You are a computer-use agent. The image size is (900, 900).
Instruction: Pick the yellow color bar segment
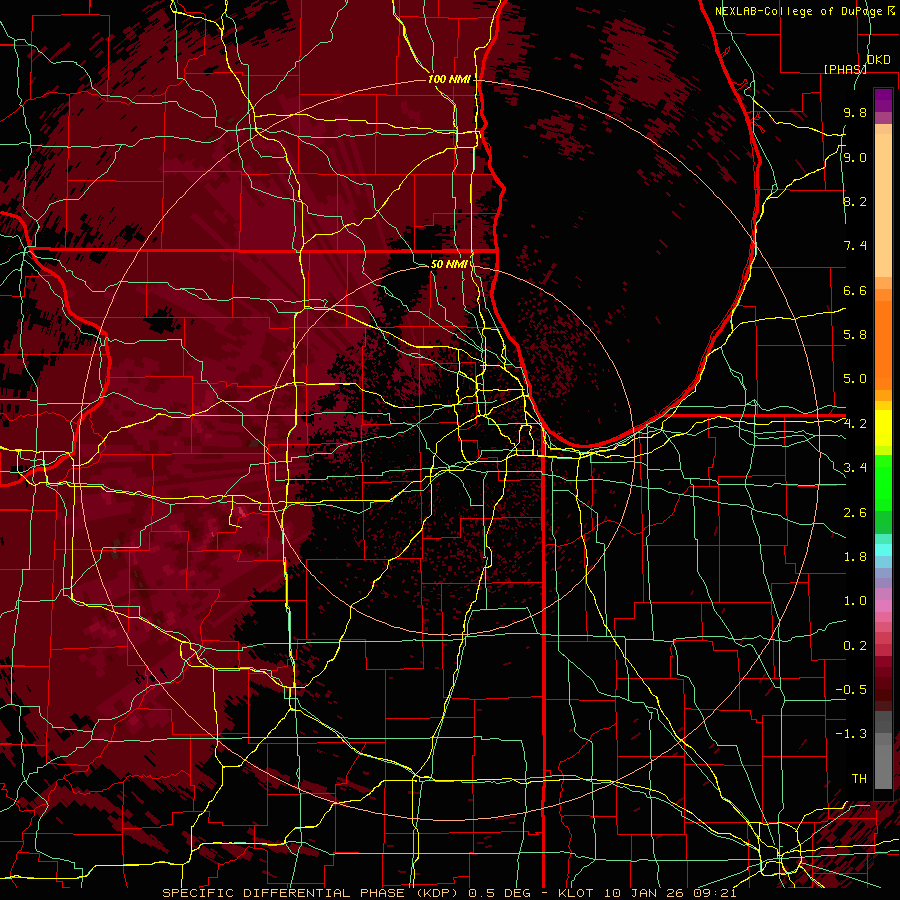[x=883, y=428]
